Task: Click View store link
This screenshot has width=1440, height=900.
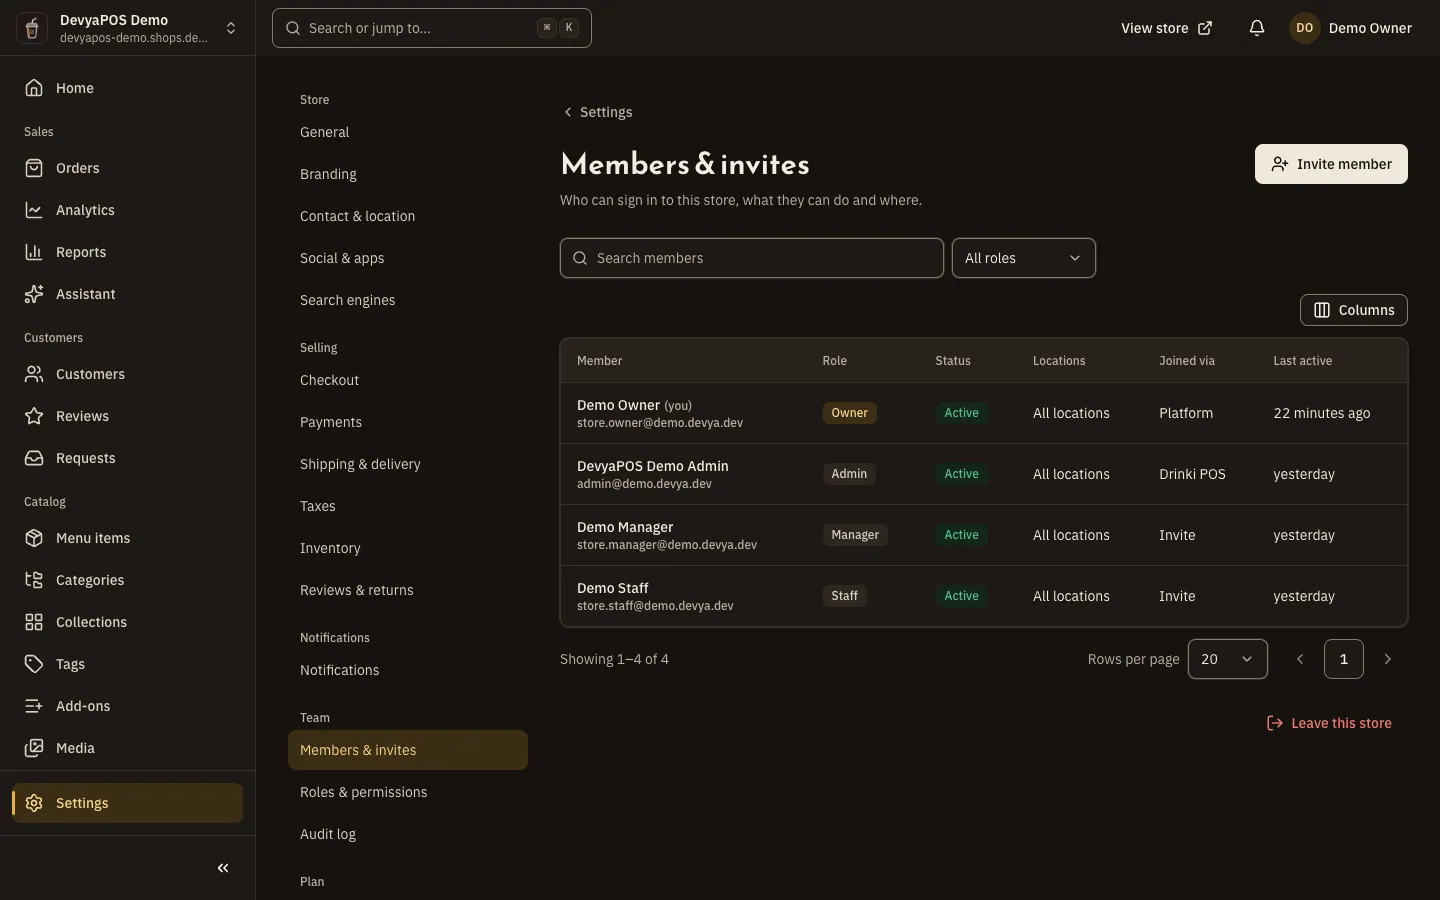Action: tap(1166, 28)
